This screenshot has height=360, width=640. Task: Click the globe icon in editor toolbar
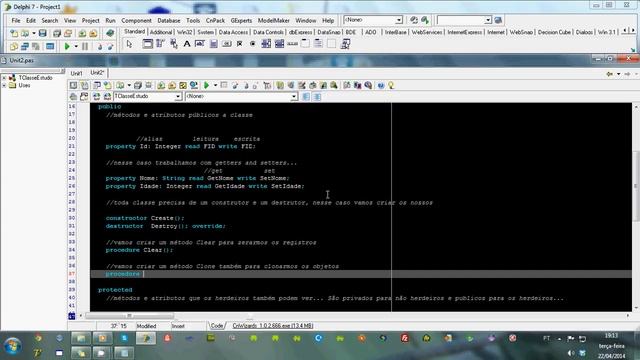click(194, 85)
